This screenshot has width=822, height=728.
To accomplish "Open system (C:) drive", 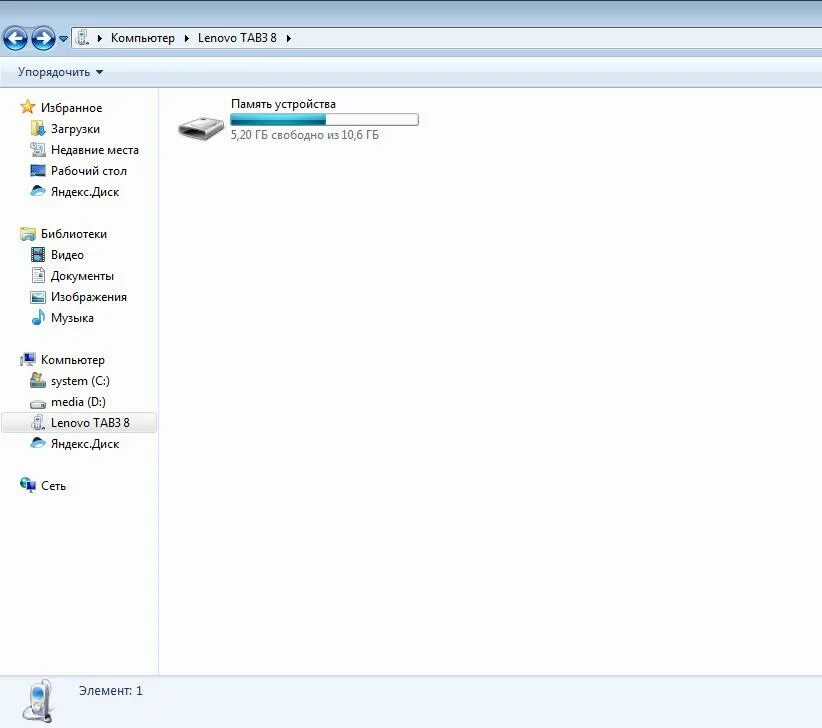I will point(80,381).
